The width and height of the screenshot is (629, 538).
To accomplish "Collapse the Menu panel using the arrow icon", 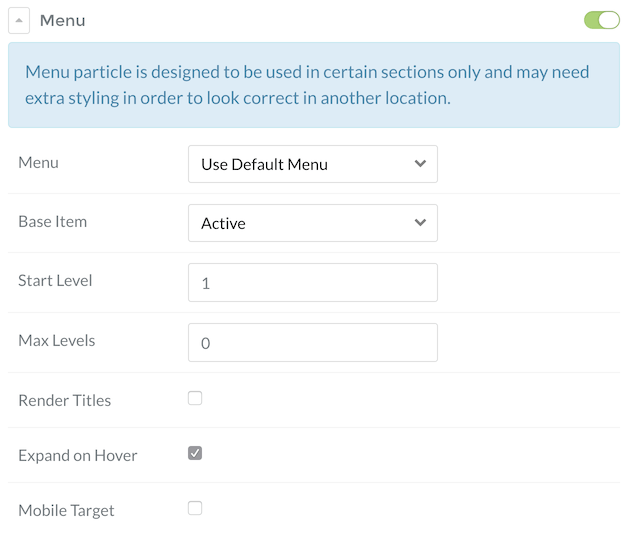I will pos(20,20).
